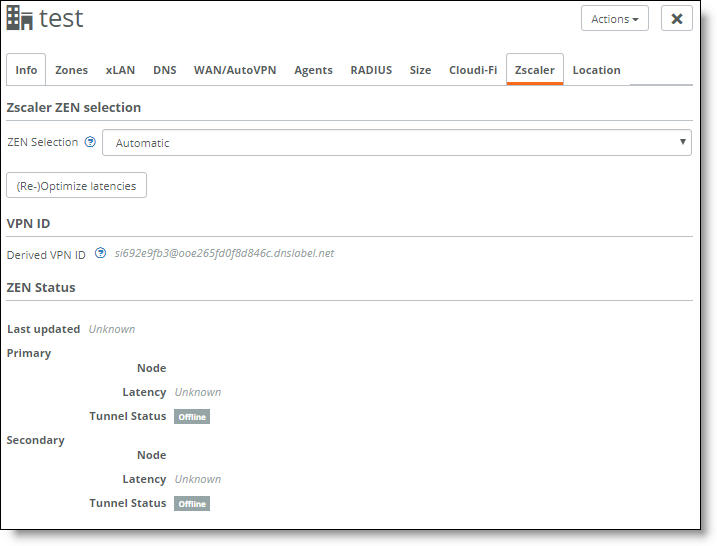Select the RADIUS tab
The image size is (717, 546).
tap(371, 70)
